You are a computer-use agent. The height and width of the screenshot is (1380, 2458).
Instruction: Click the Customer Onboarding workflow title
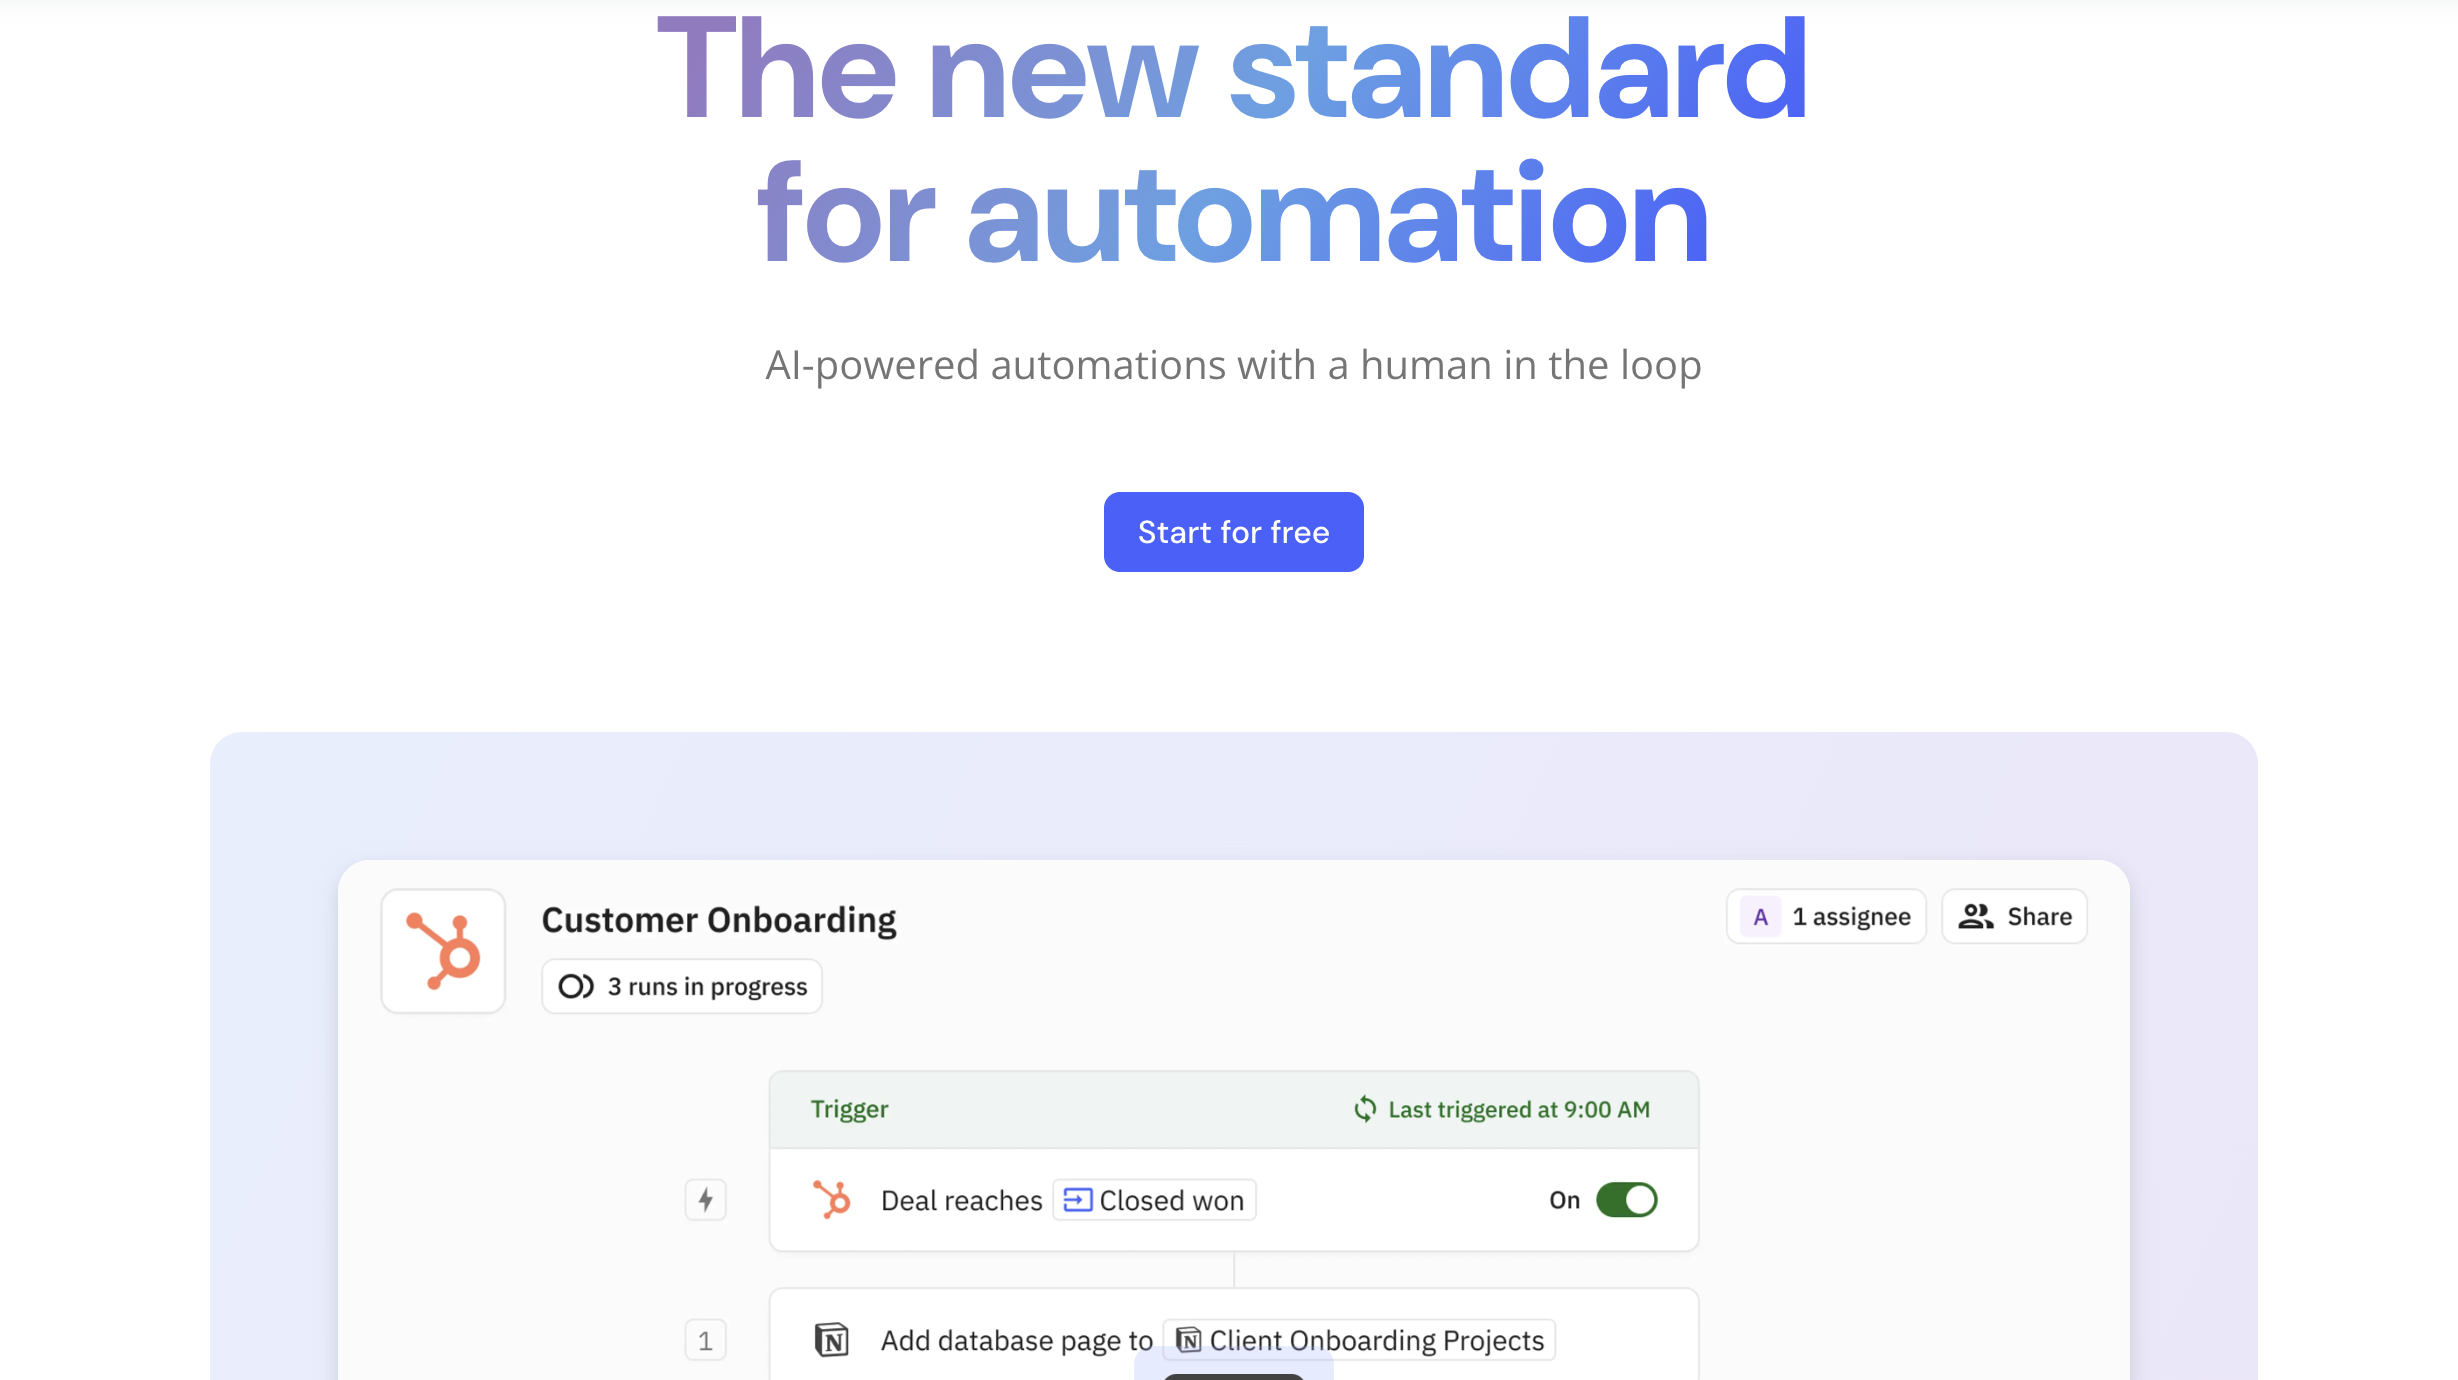[x=719, y=920]
